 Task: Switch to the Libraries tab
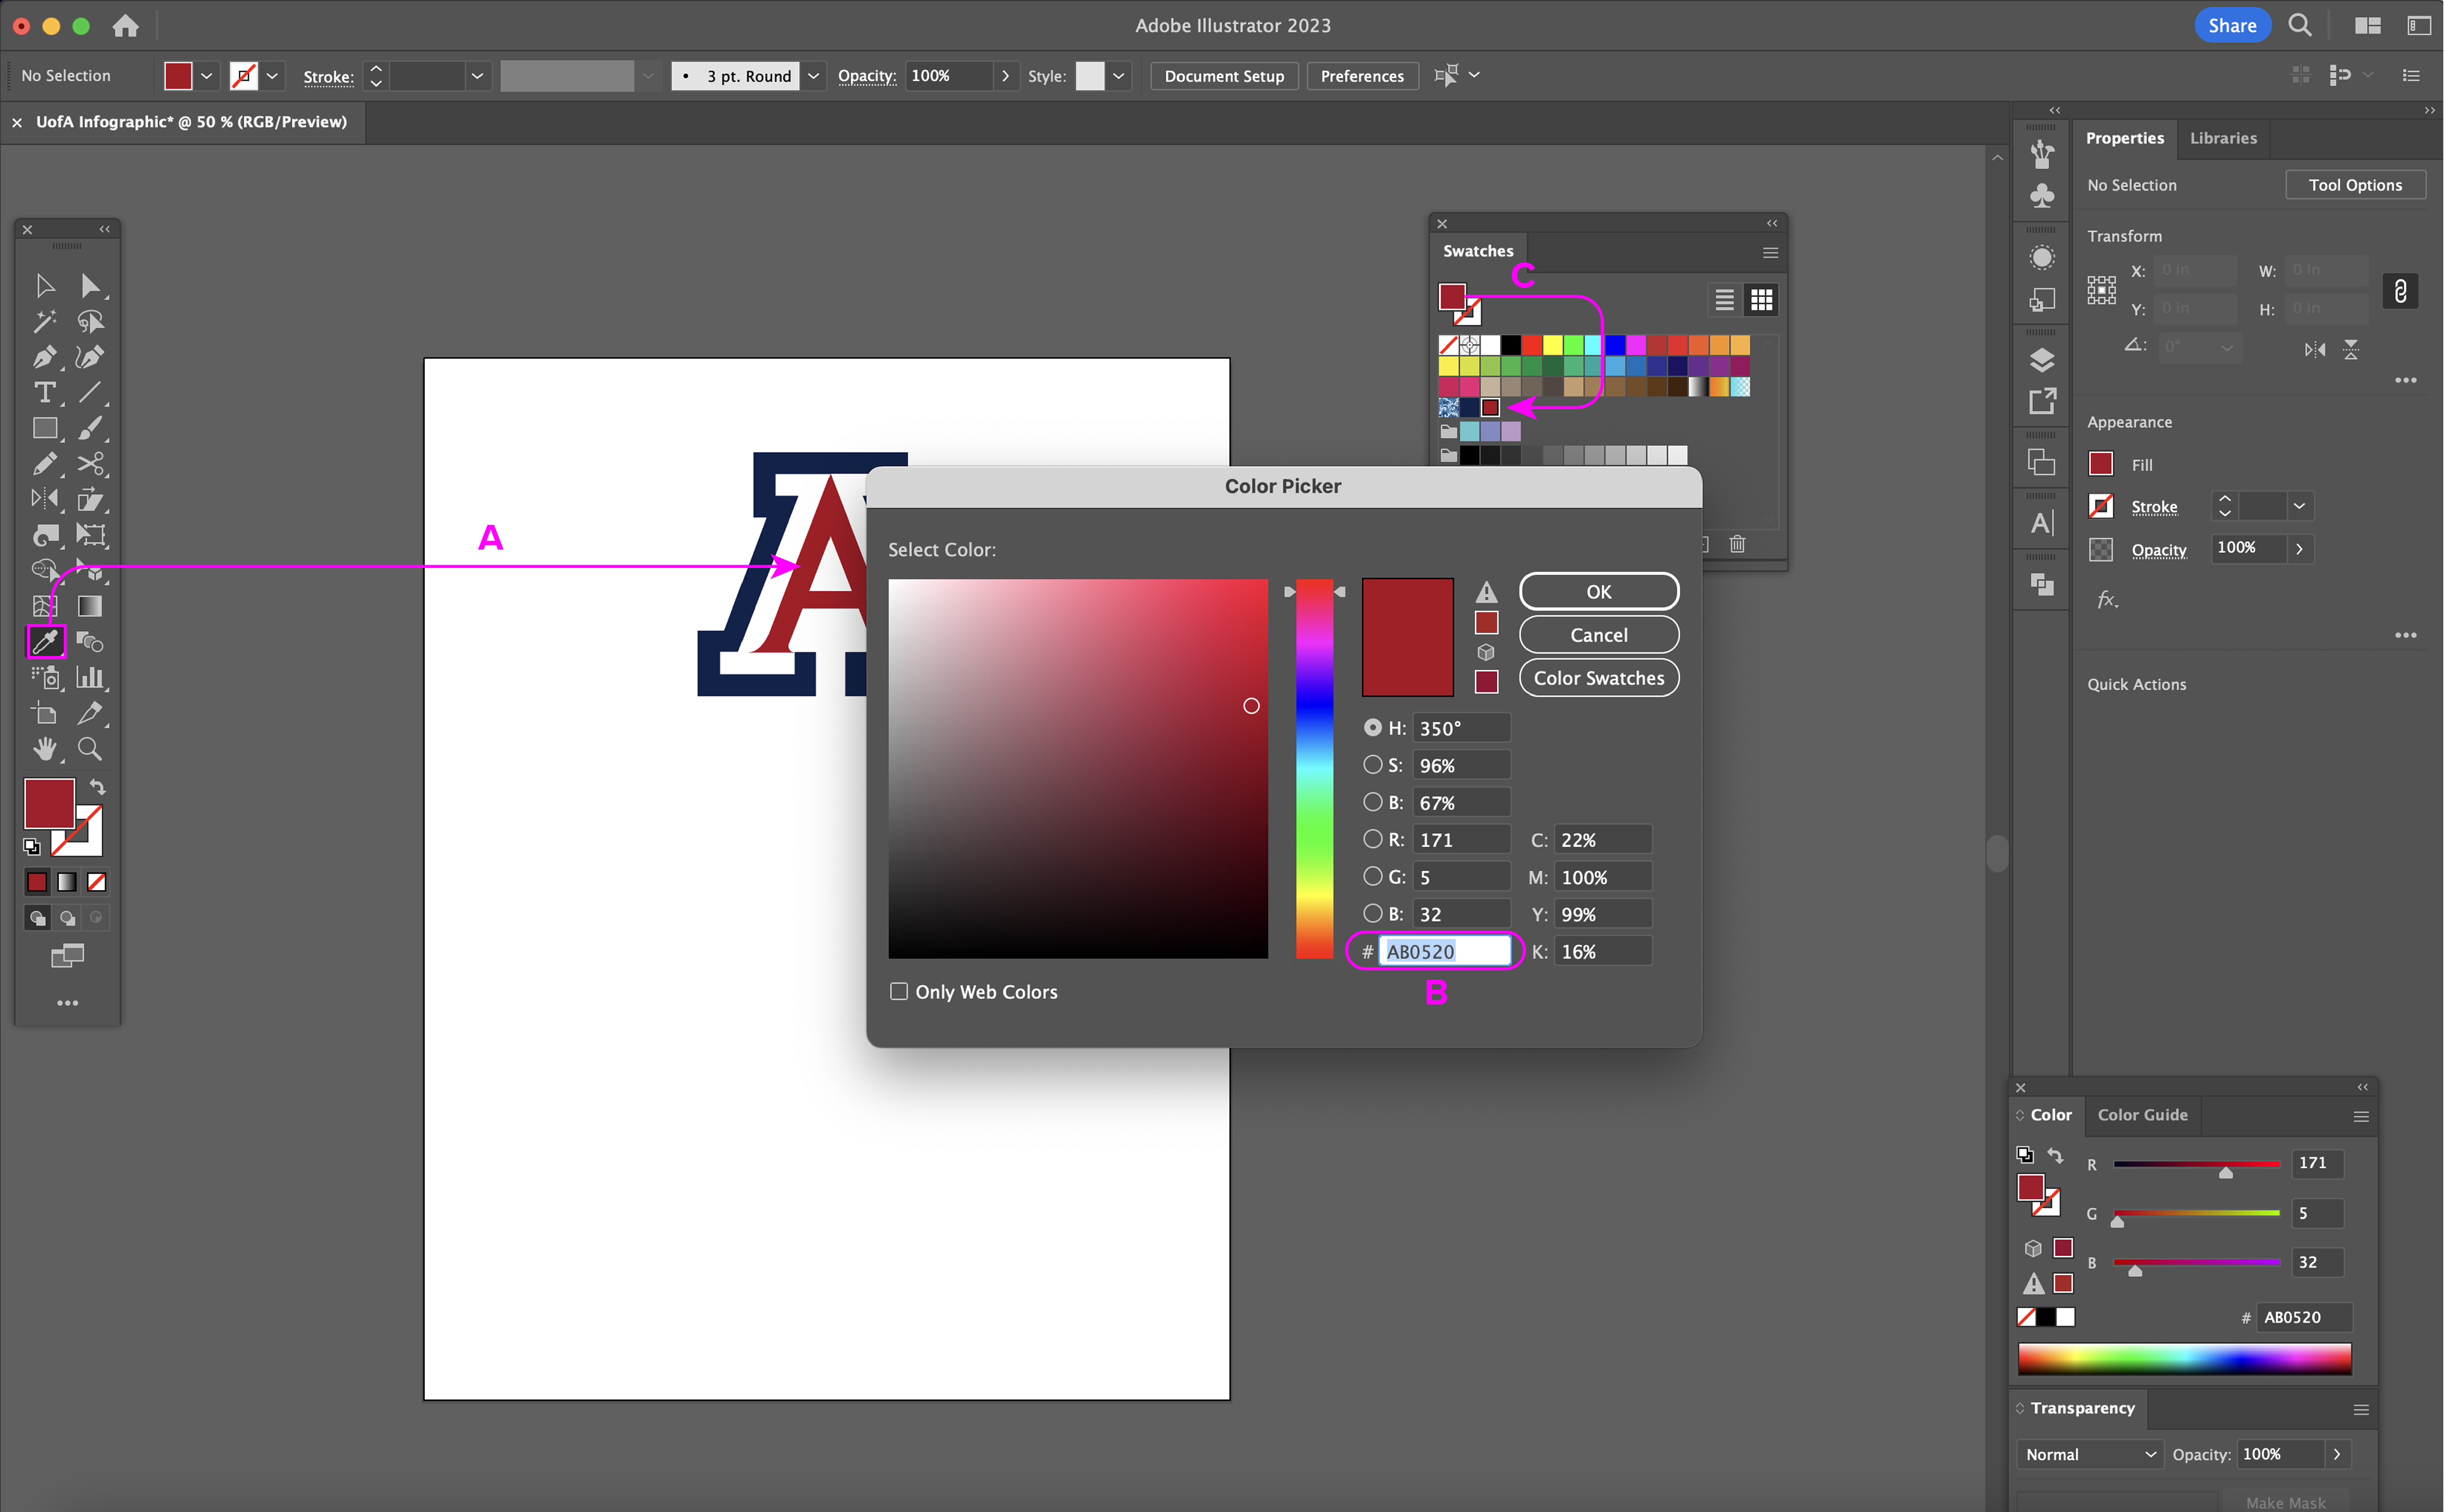pyautogui.click(x=2222, y=138)
